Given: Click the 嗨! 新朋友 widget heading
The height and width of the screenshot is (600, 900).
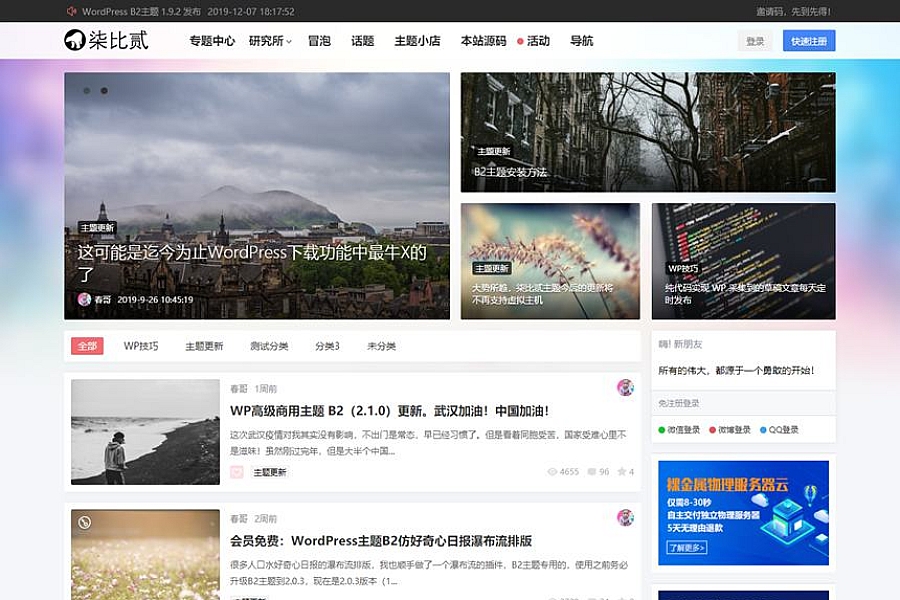Looking at the screenshot, I should (680, 344).
